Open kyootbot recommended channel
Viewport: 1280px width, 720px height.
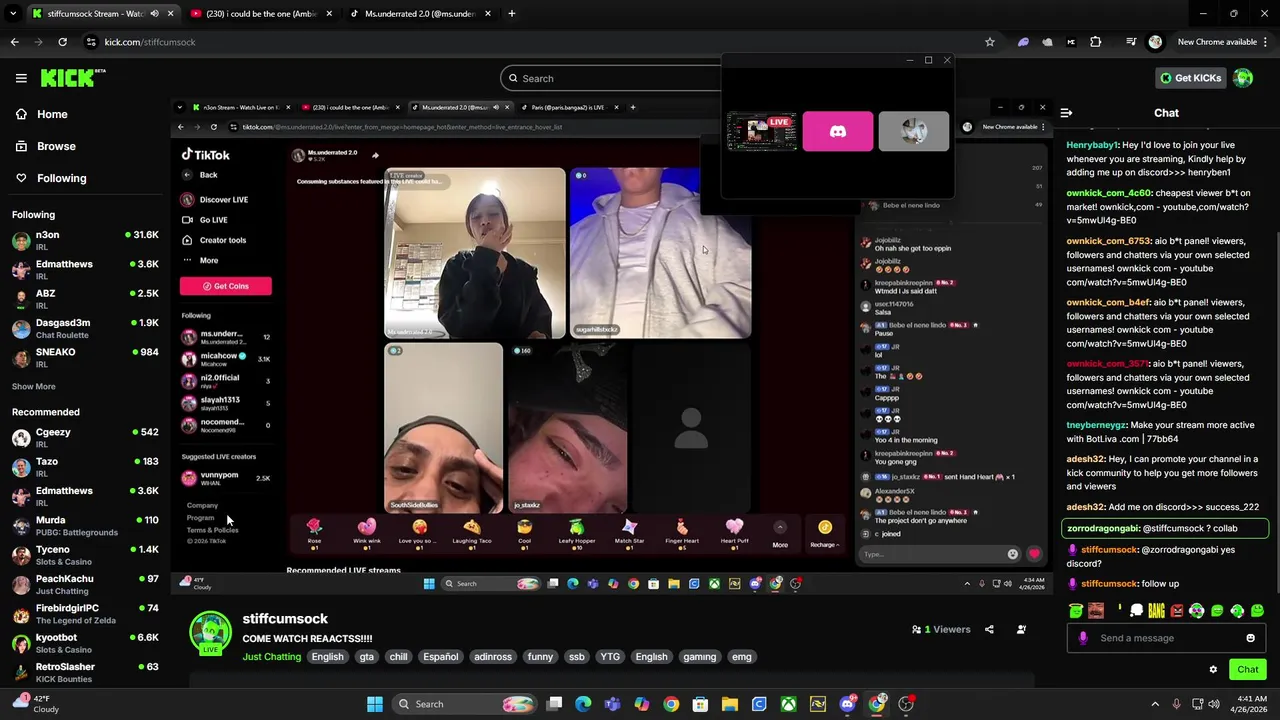pyautogui.click(x=85, y=643)
